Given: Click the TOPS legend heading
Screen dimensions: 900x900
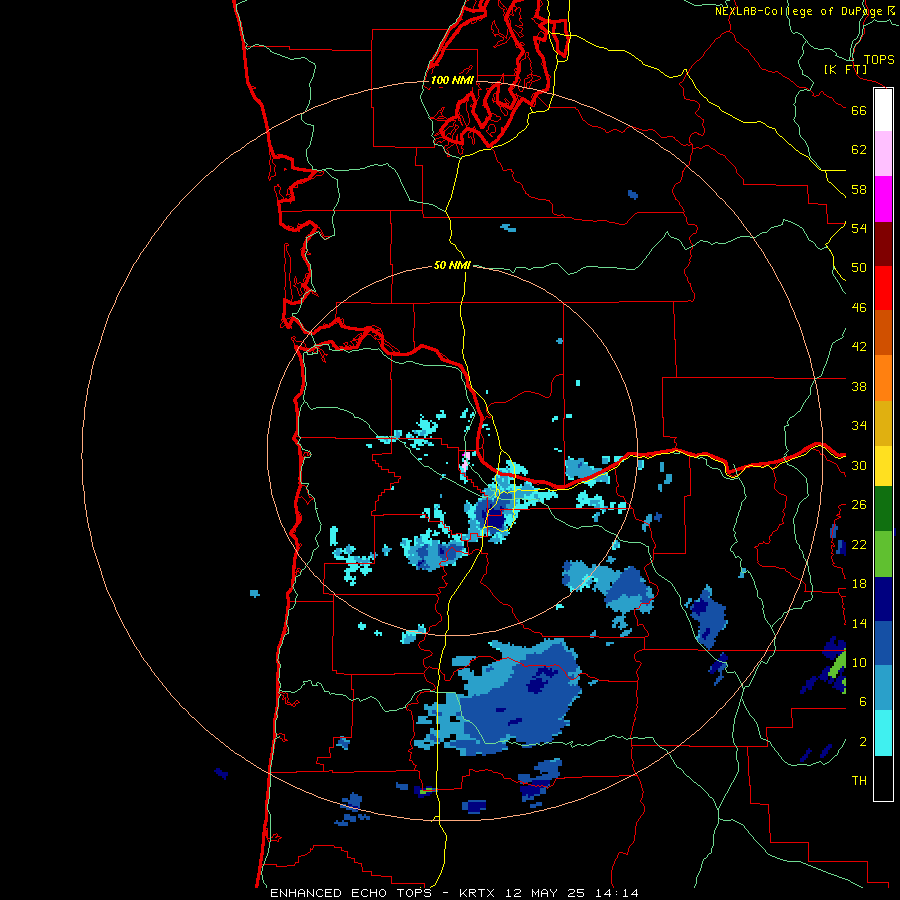Looking at the screenshot, I should click(x=879, y=59).
